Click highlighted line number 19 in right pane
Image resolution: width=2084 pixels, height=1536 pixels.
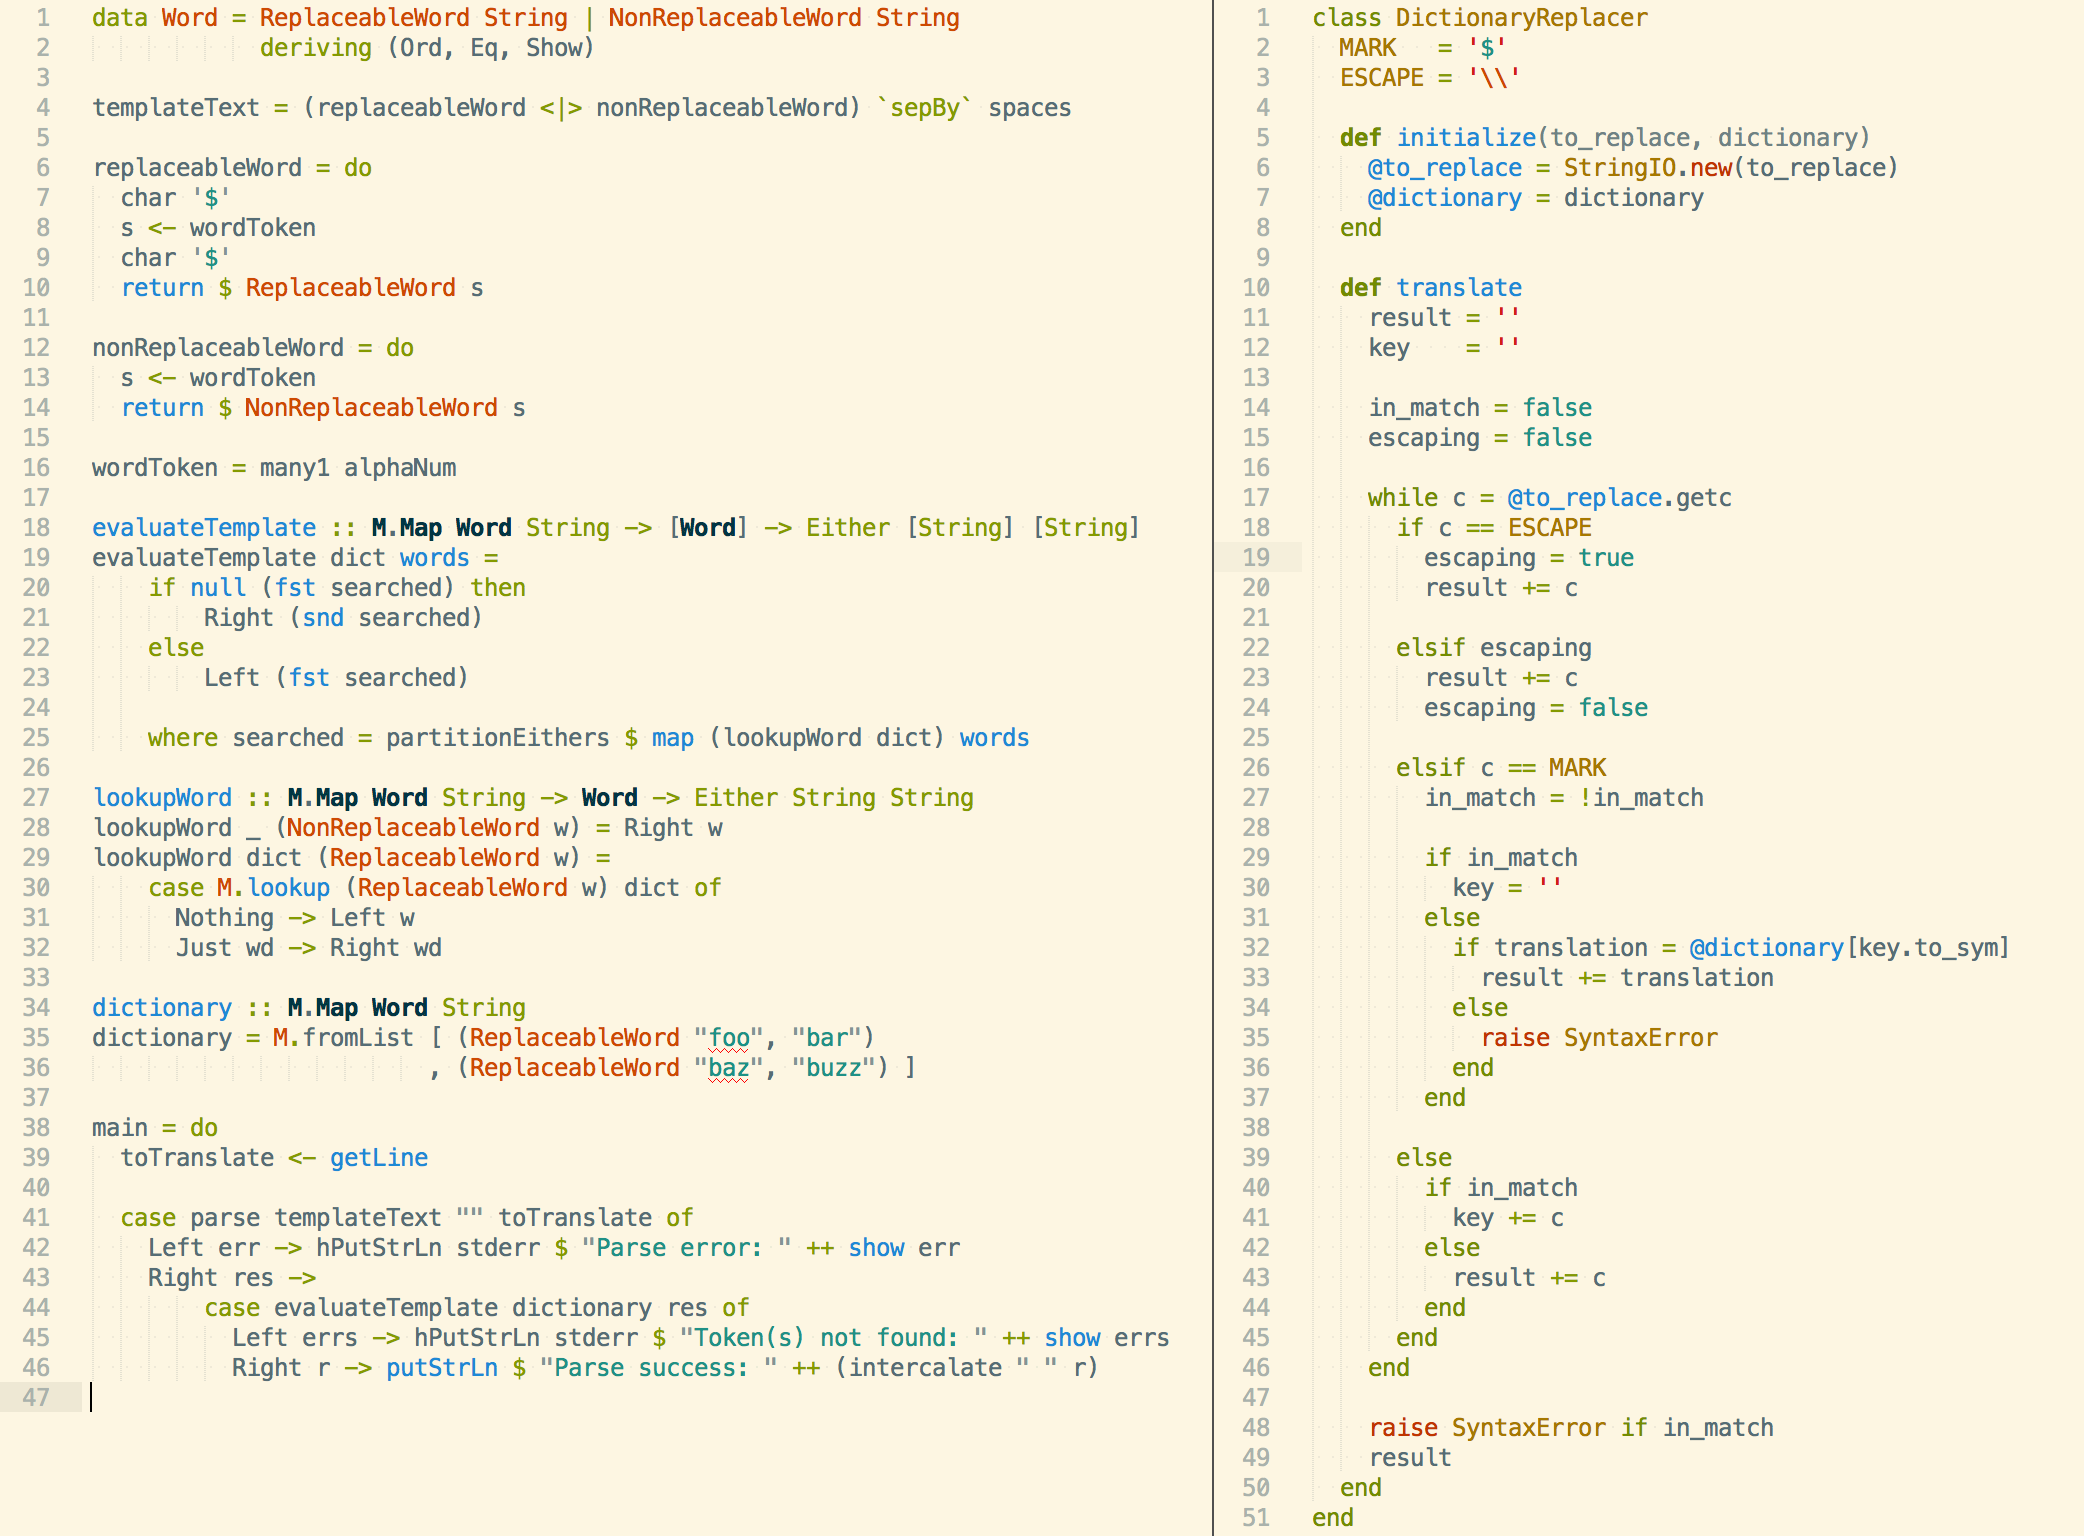(1256, 557)
